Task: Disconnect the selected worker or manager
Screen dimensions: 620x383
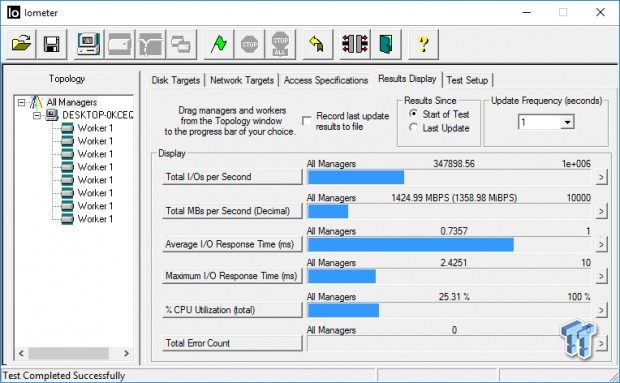Action: pos(355,44)
